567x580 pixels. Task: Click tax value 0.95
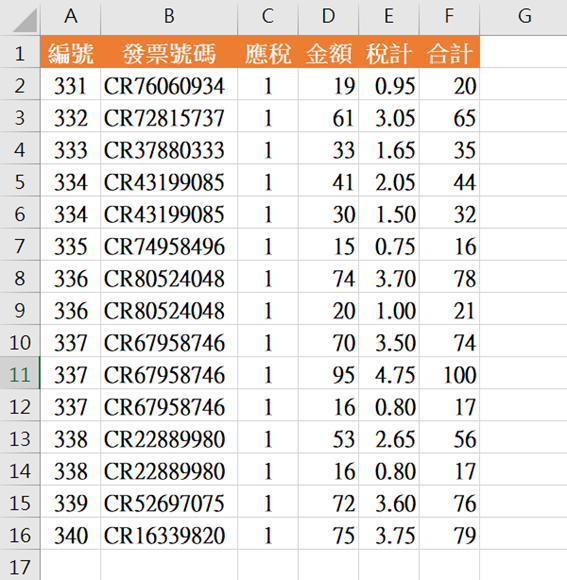(389, 84)
